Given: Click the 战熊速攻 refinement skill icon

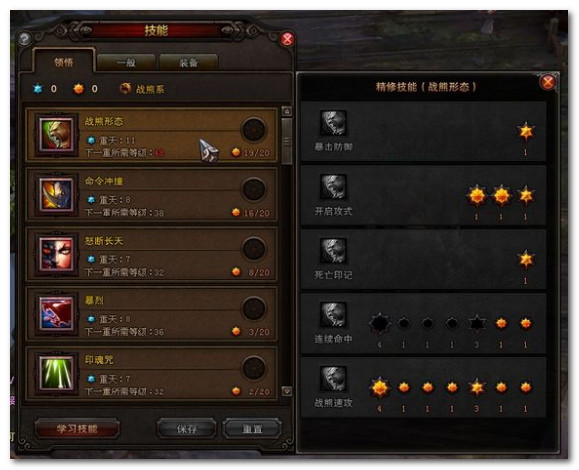Looking at the screenshot, I should [x=333, y=379].
